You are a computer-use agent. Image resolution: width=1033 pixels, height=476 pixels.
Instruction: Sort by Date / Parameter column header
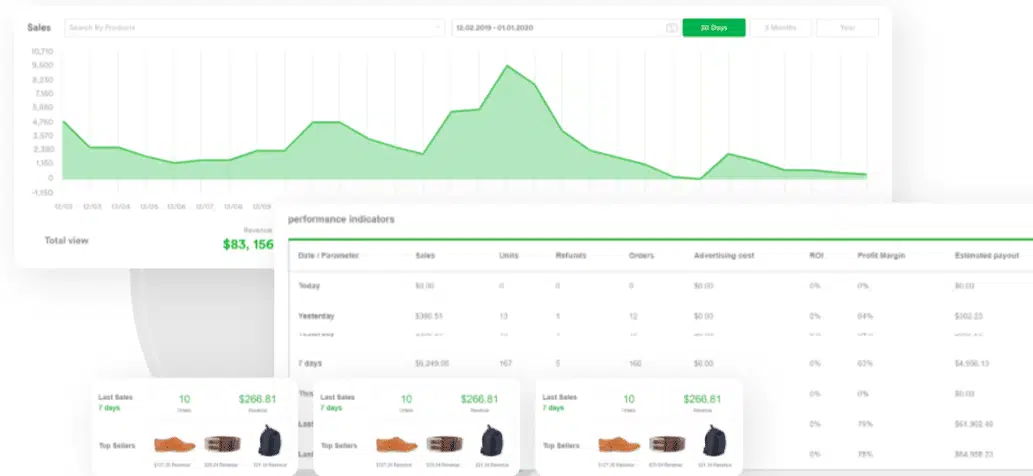coord(328,255)
